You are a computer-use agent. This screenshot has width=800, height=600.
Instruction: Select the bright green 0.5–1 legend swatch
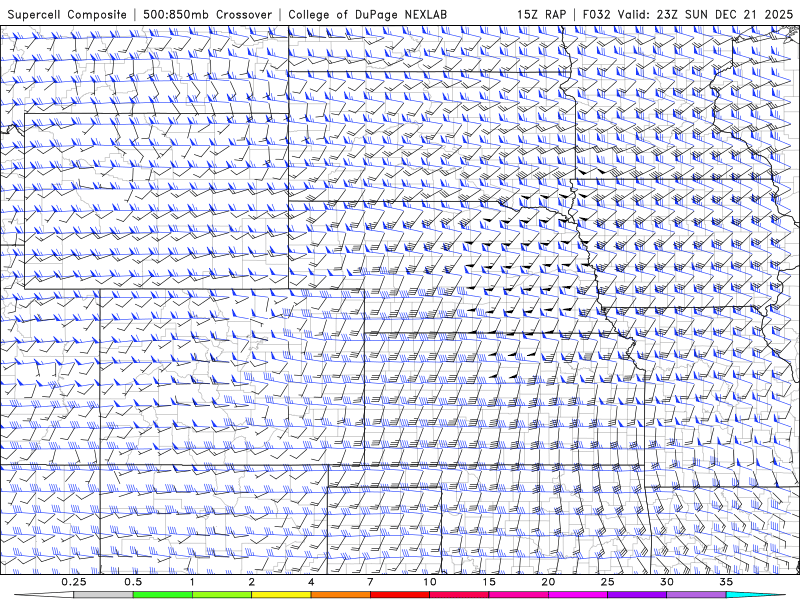pyautogui.click(x=162, y=595)
